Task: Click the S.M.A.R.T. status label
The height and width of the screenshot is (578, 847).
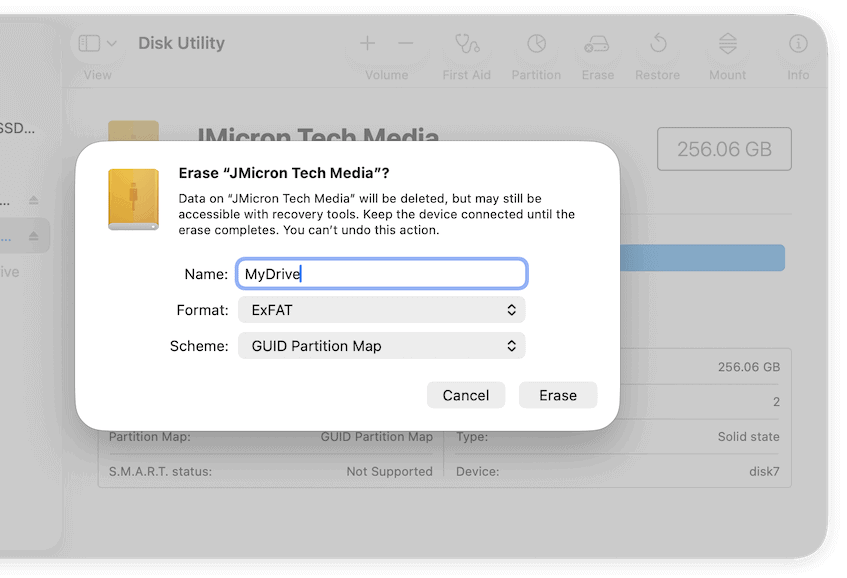Action: point(160,472)
